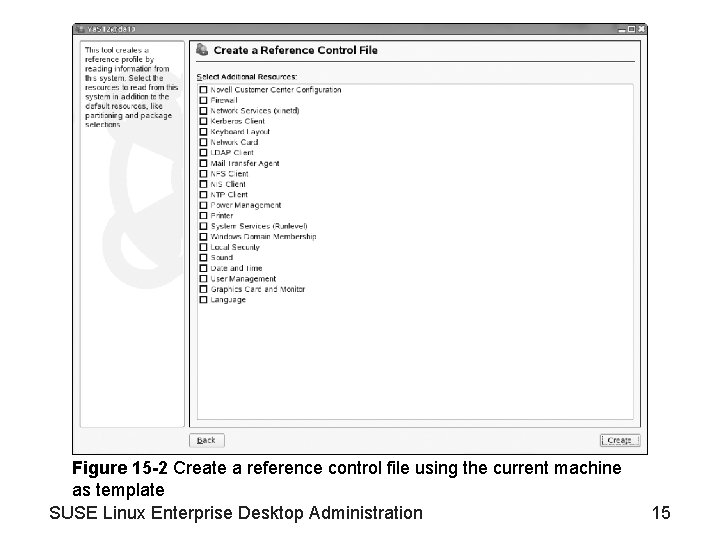This screenshot has height=540, width=720.
Task: Select the NFS Client checkbox
Action: point(203,174)
